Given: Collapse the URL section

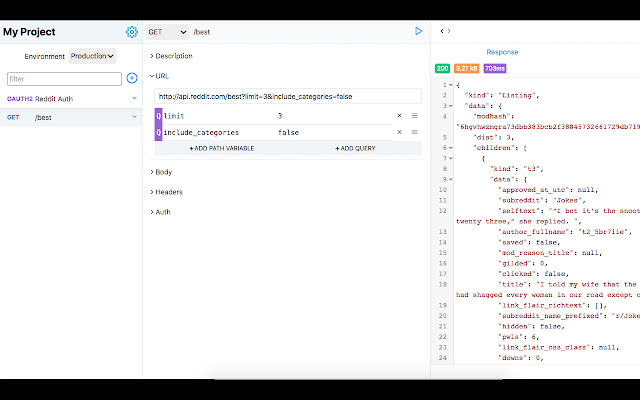Looking at the screenshot, I should [x=160, y=75].
